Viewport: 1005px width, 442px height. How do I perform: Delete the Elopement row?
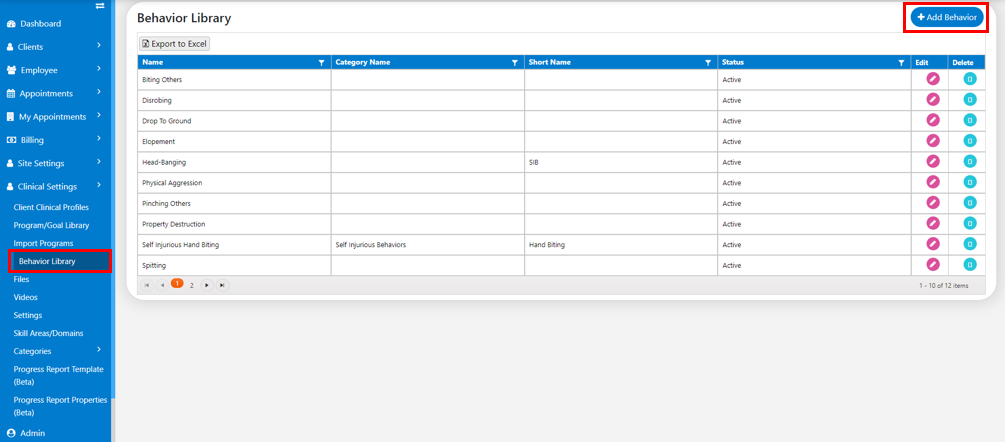coord(970,141)
